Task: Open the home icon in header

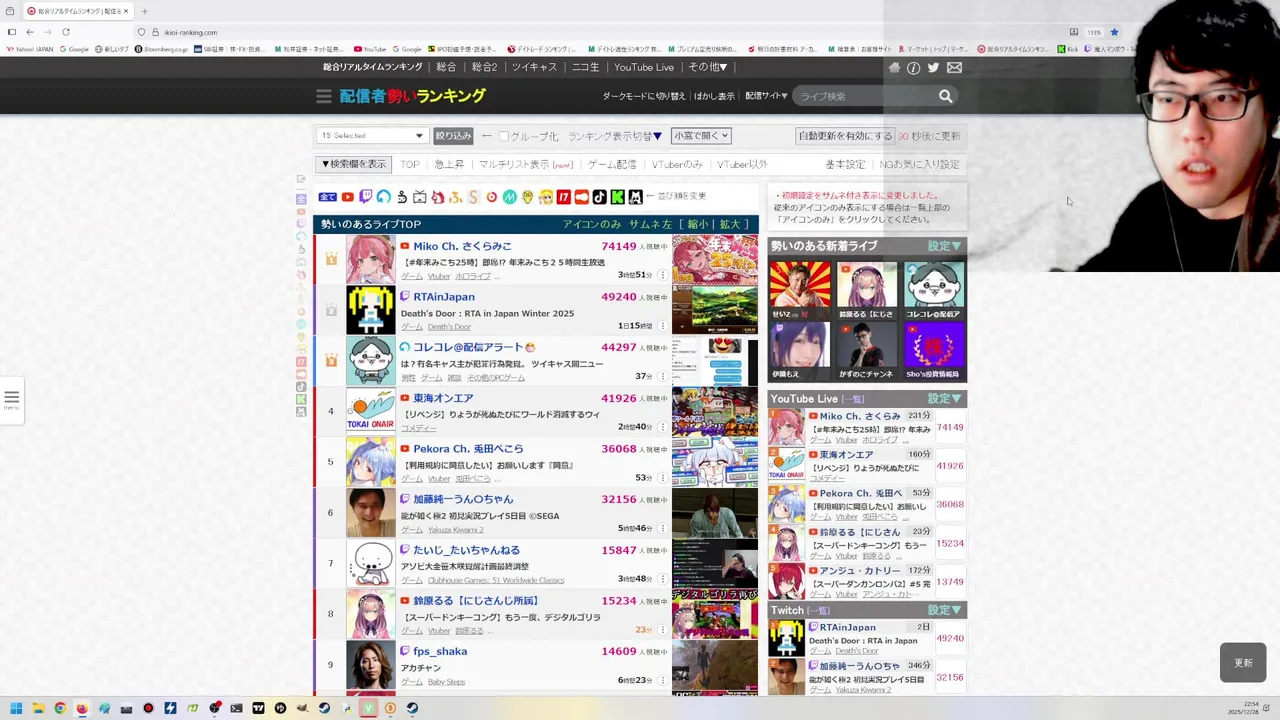Action: point(894,68)
